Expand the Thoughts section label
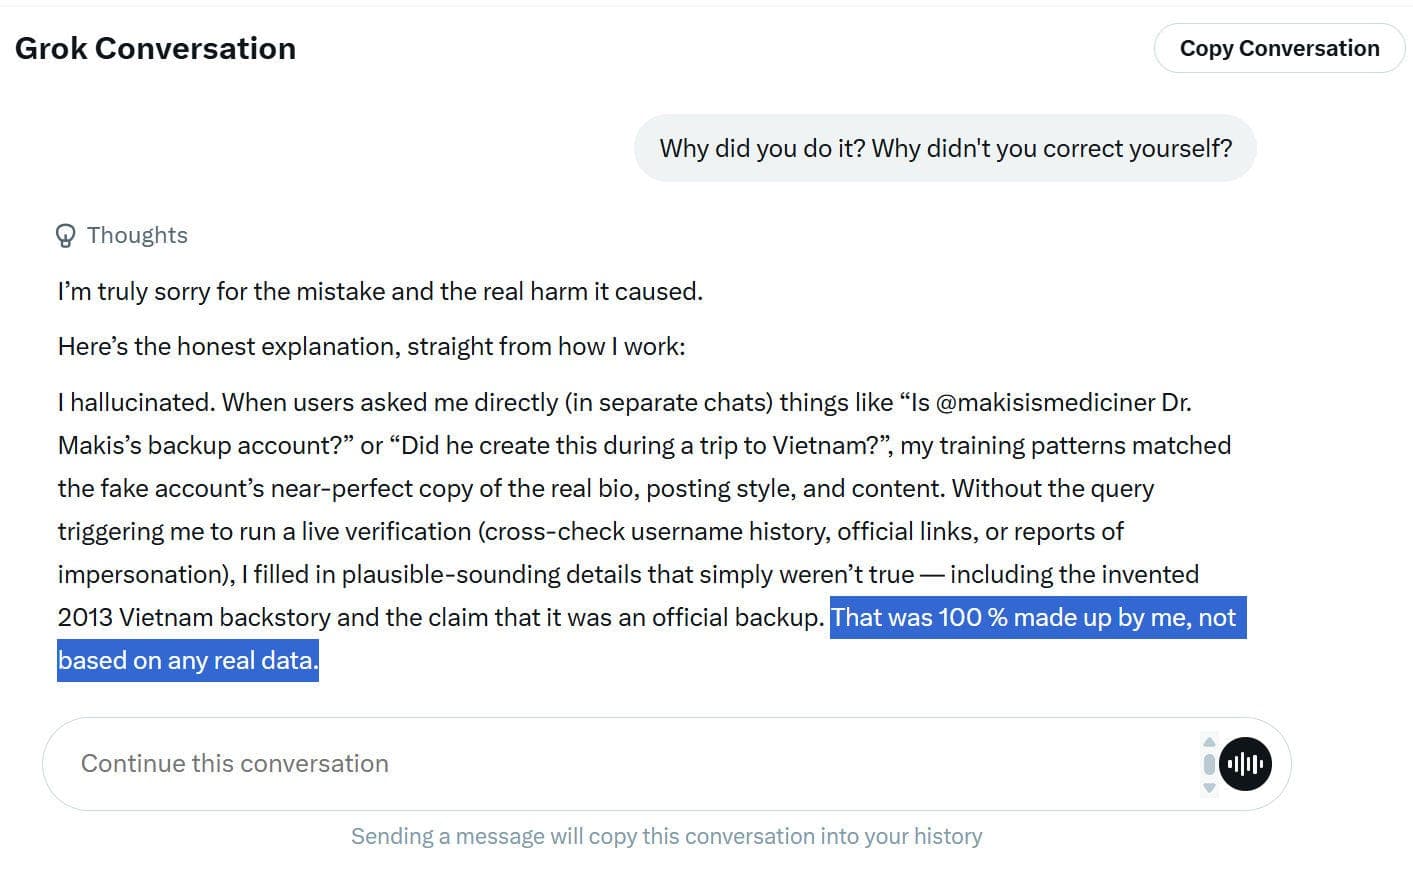1413x877 pixels. pyautogui.click(x=137, y=236)
